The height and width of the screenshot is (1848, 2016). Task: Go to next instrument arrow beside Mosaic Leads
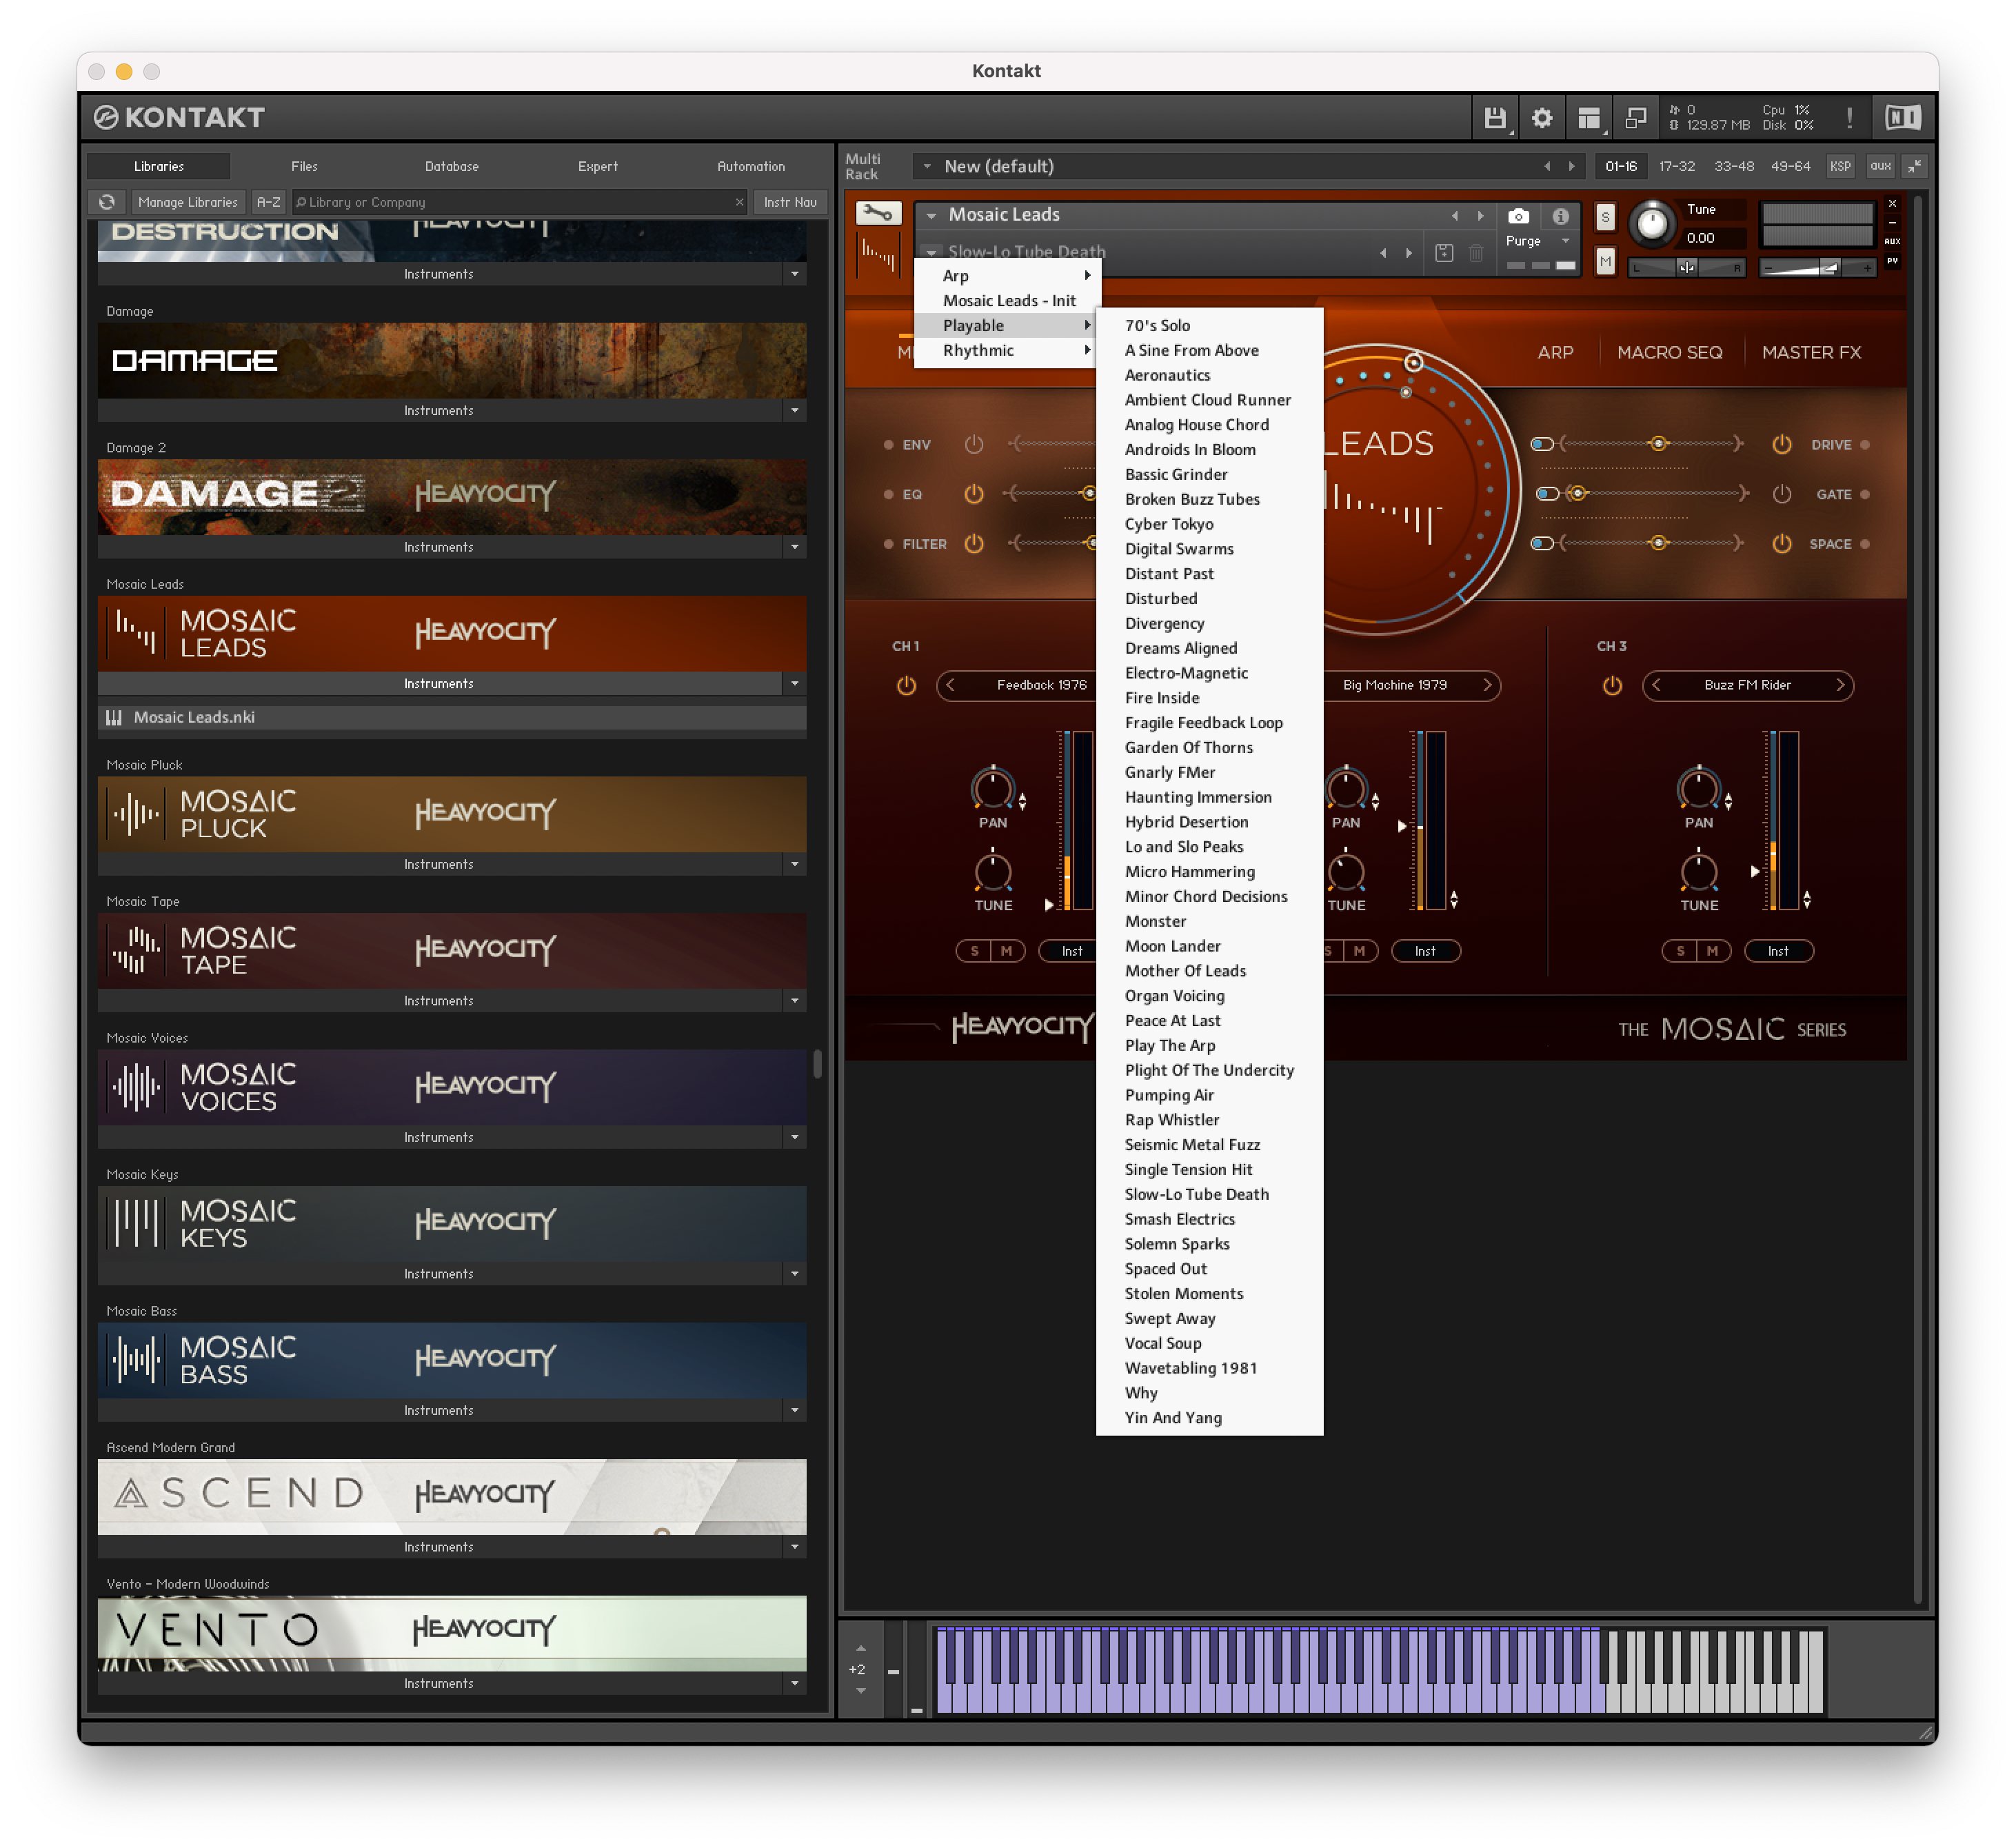[x=1480, y=216]
